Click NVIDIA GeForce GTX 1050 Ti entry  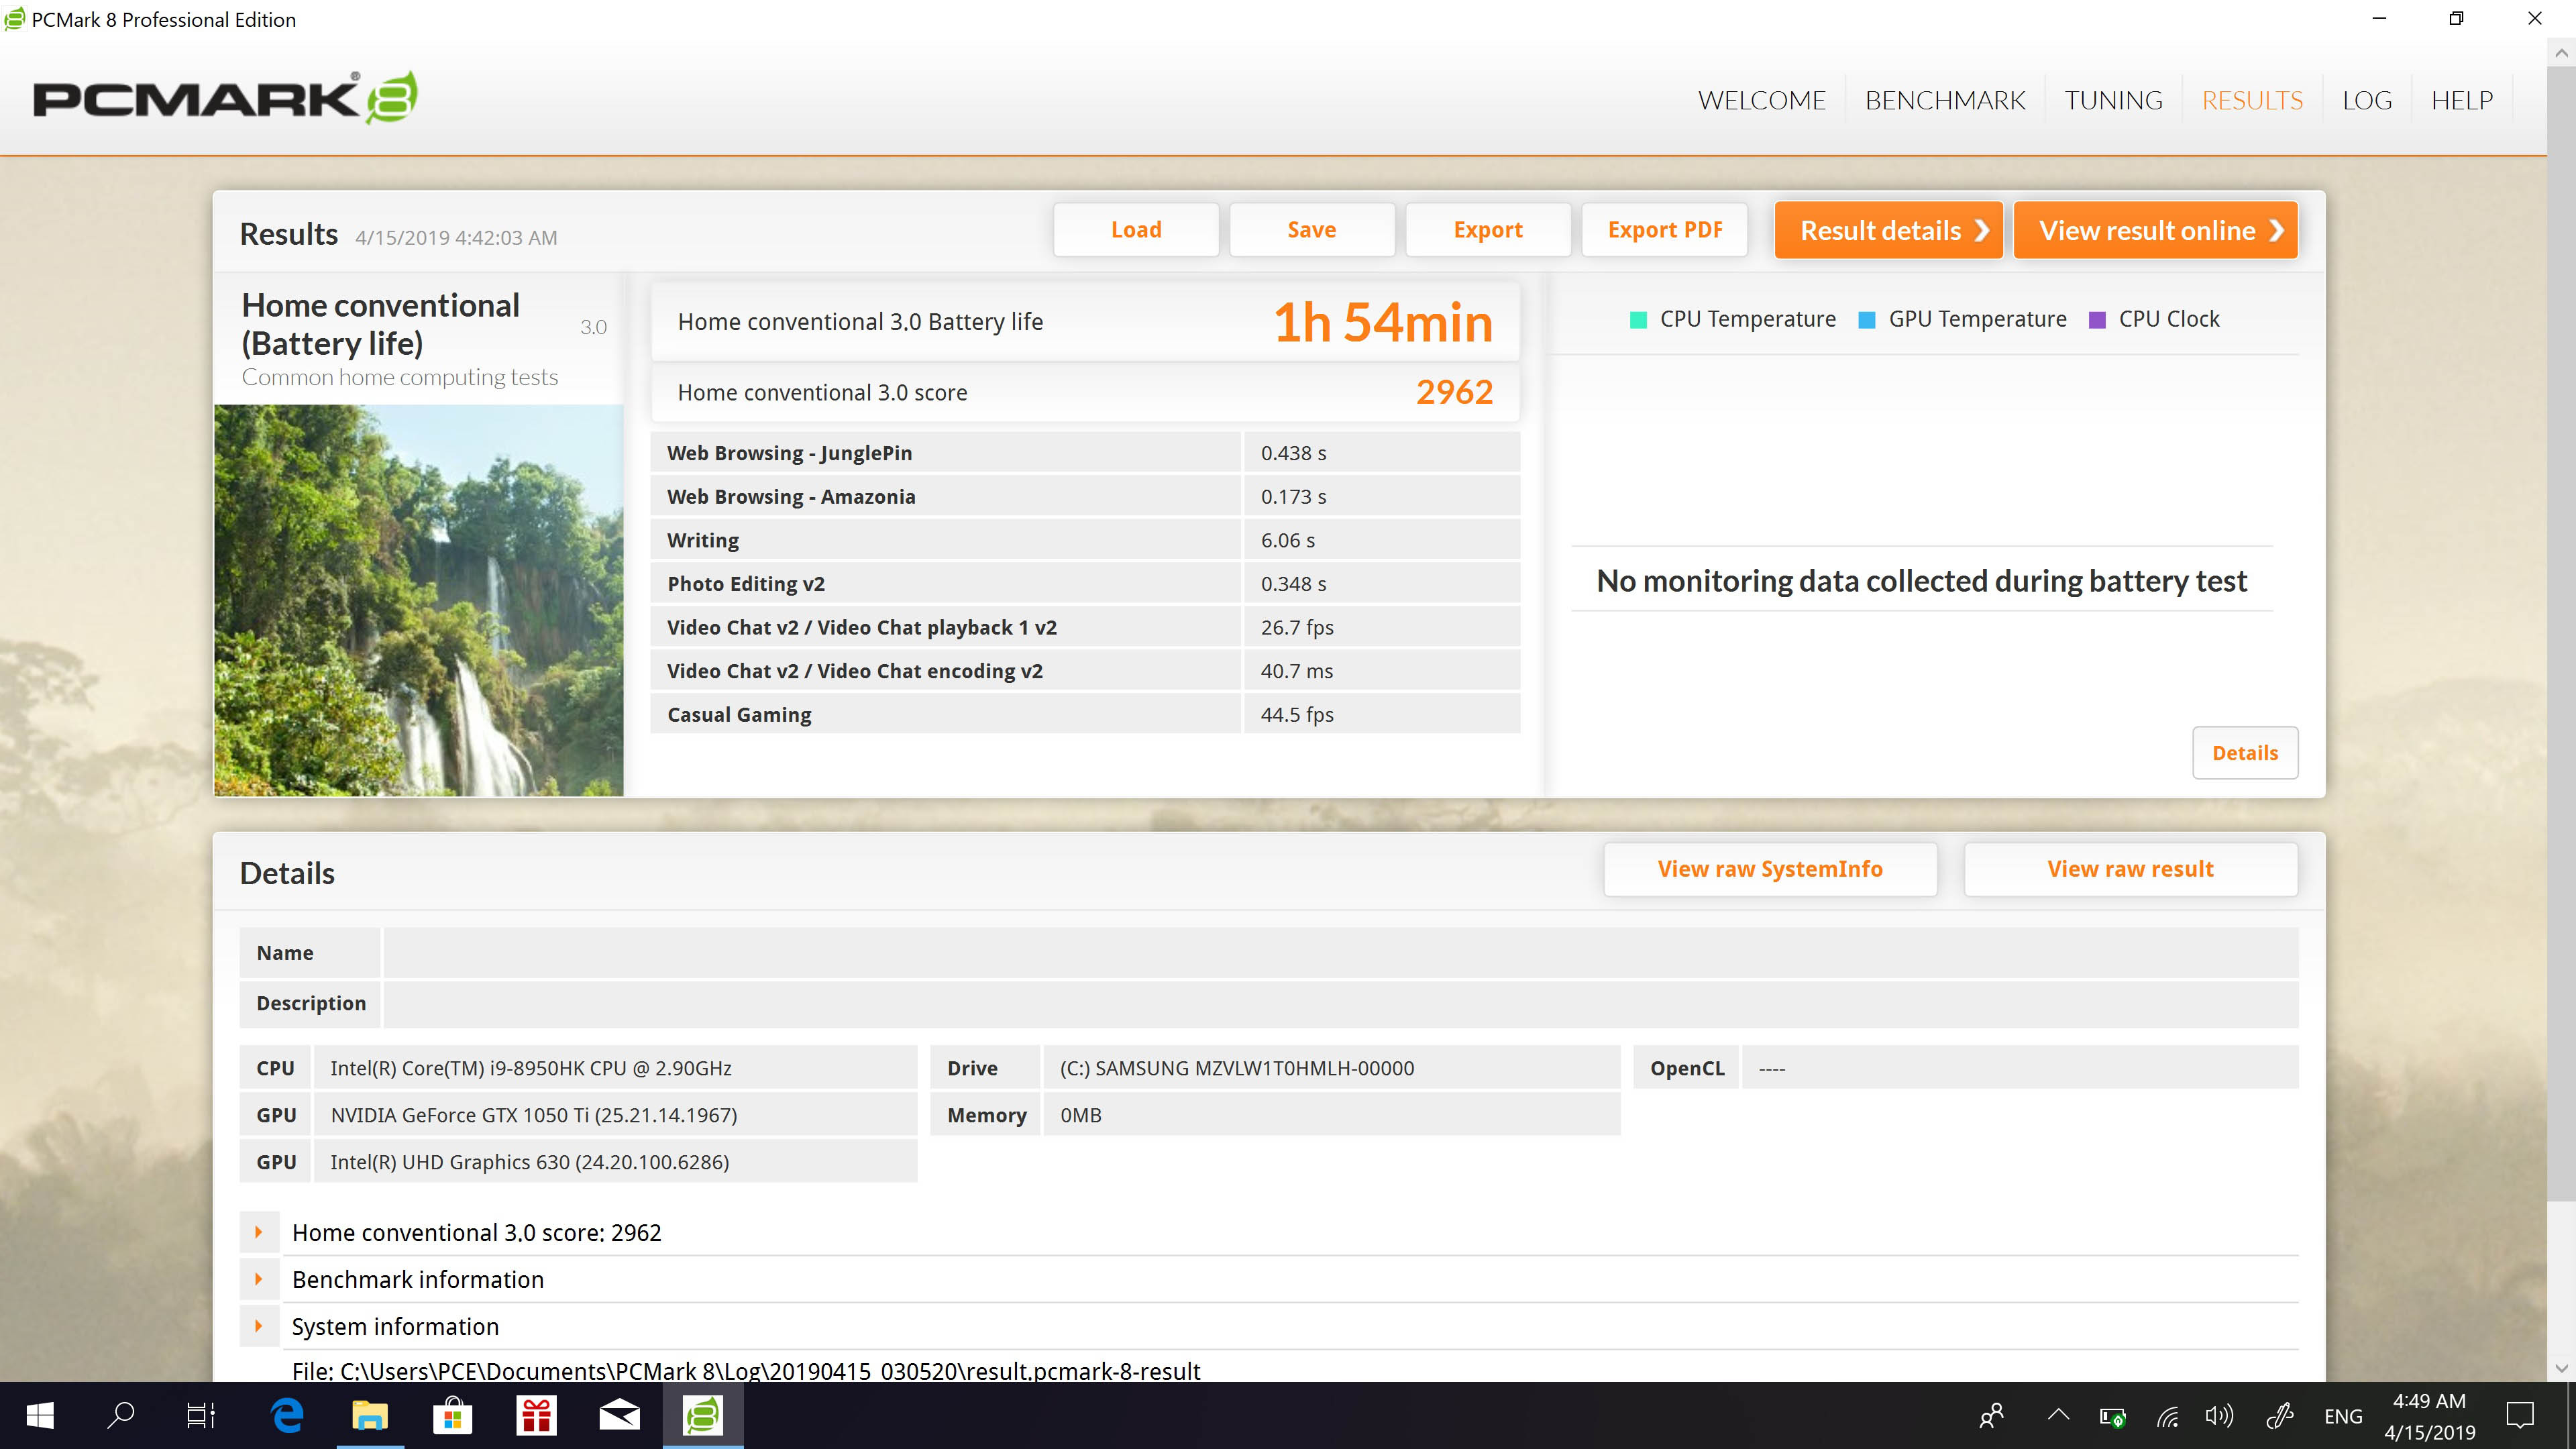[x=615, y=1115]
